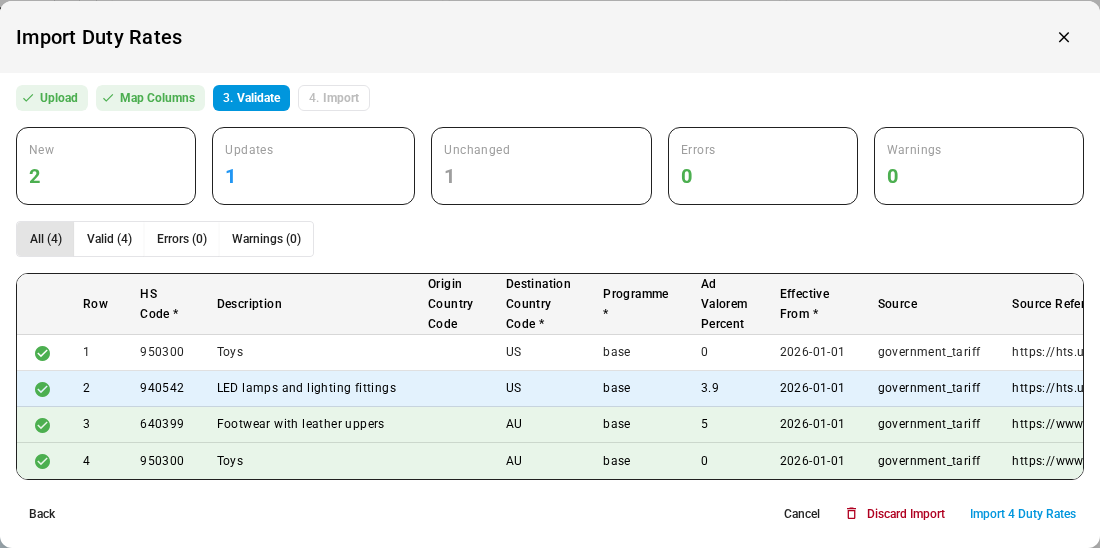Click the Back button
Screen dimensions: 1100x548
click(x=42, y=514)
